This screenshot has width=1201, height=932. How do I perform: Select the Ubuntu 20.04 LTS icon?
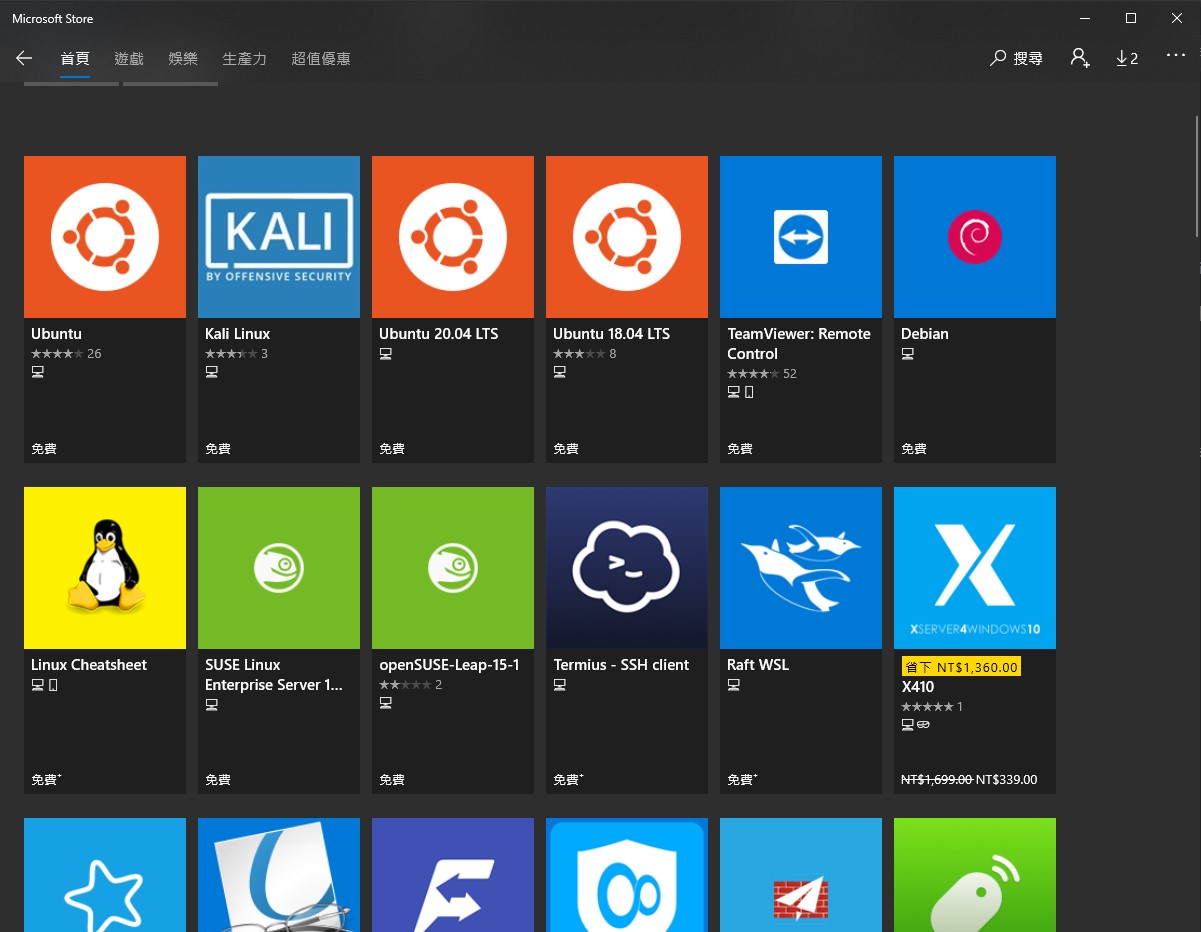pos(453,237)
